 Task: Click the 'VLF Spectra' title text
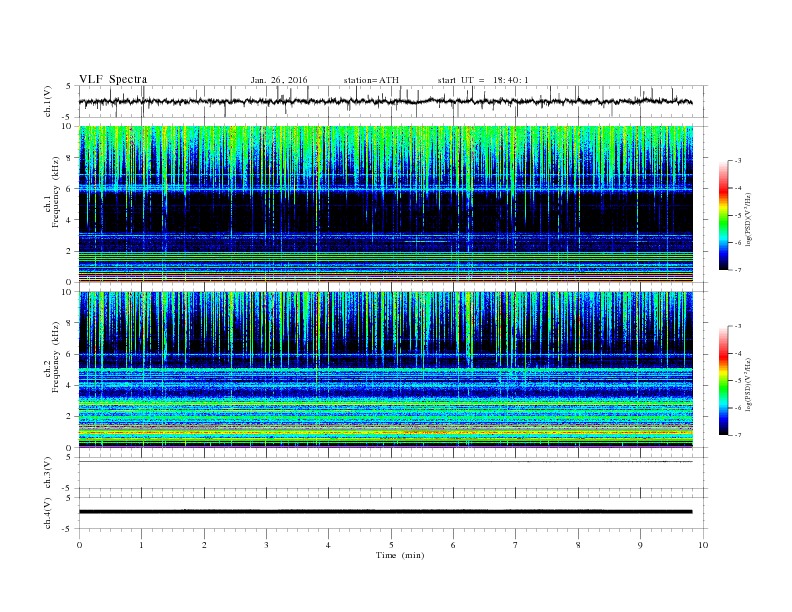click(x=113, y=79)
